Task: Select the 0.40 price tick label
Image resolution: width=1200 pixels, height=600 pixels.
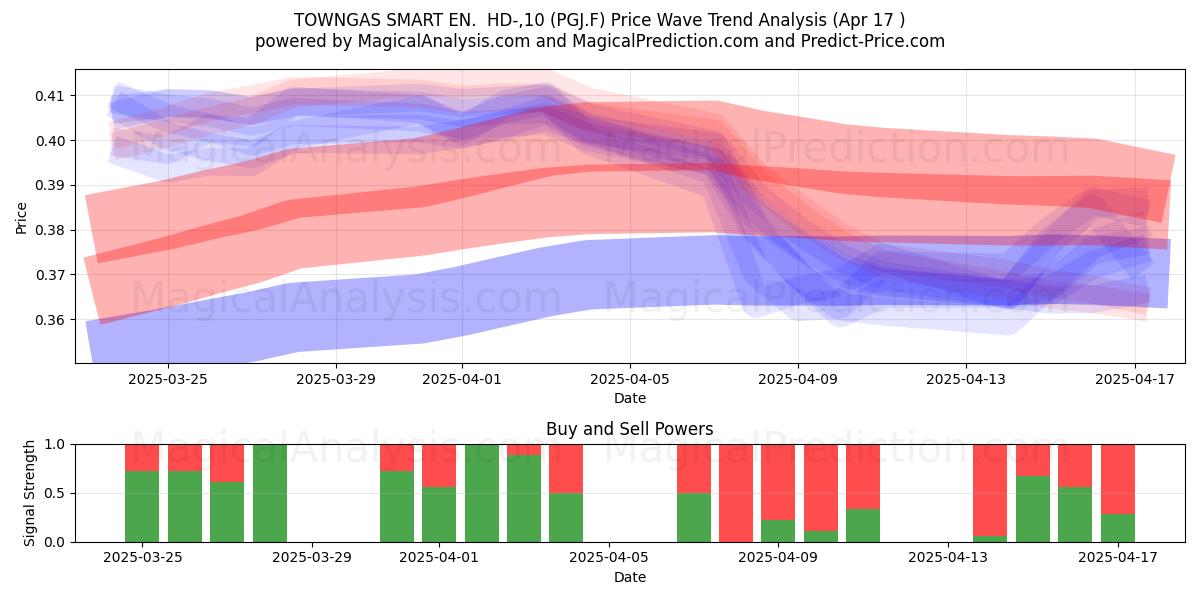Action: pyautogui.click(x=51, y=141)
